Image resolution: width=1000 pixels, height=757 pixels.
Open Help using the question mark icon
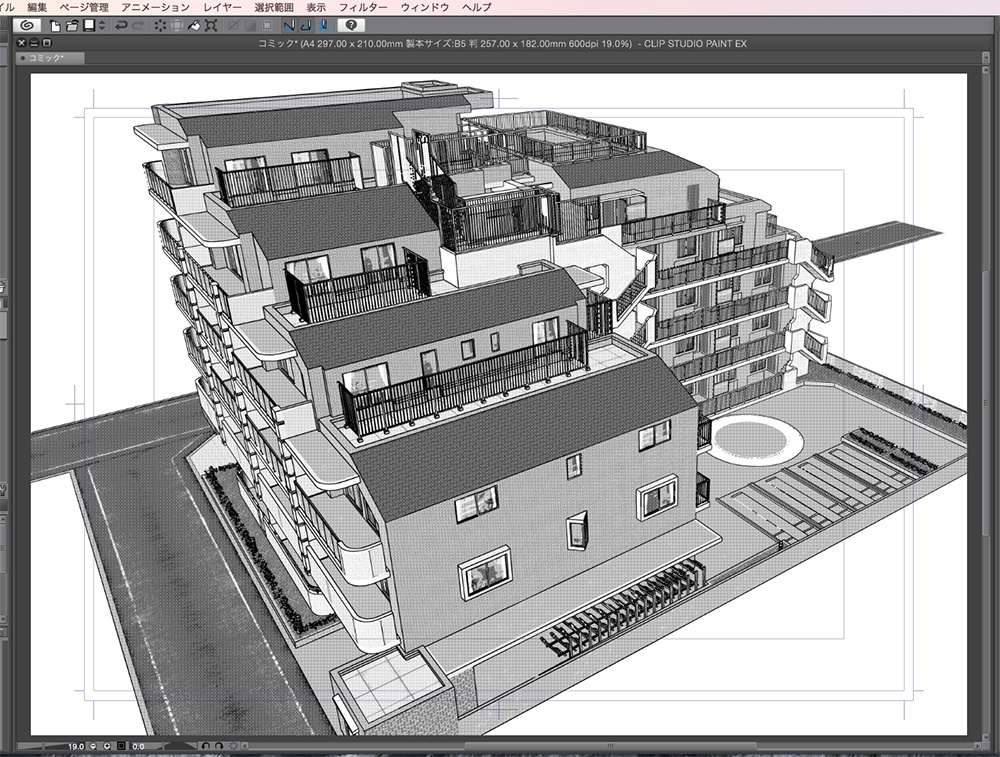tap(350, 24)
